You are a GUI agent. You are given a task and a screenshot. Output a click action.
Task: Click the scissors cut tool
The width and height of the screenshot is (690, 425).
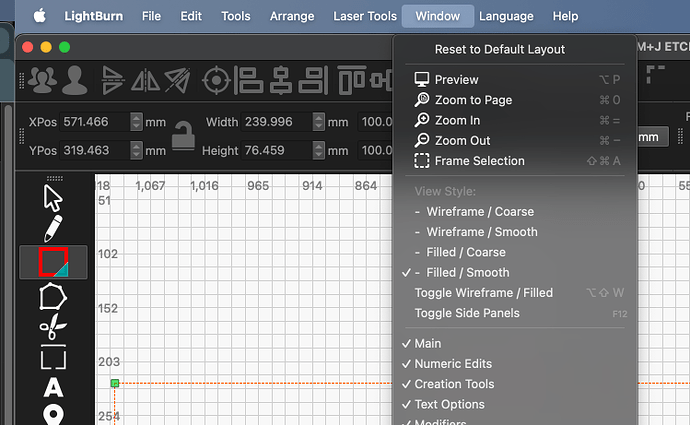tap(53, 326)
